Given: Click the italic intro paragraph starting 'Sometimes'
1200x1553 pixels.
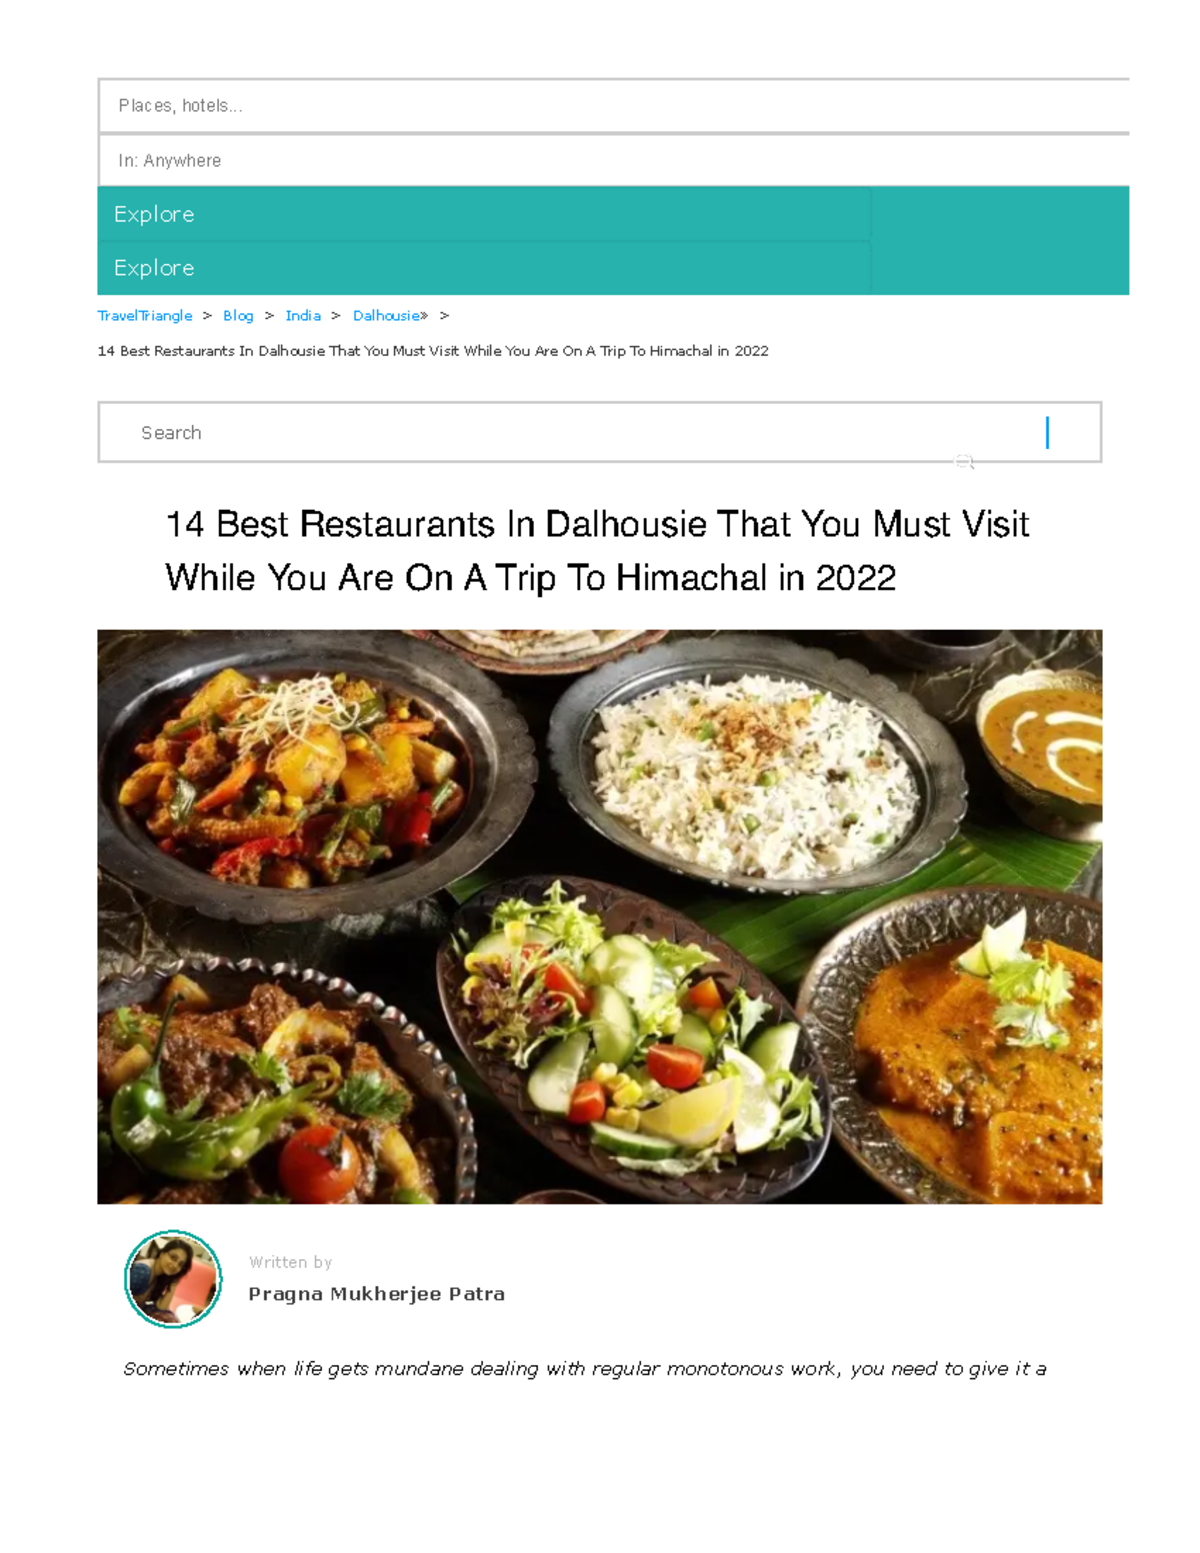Looking at the screenshot, I should click(x=585, y=1369).
